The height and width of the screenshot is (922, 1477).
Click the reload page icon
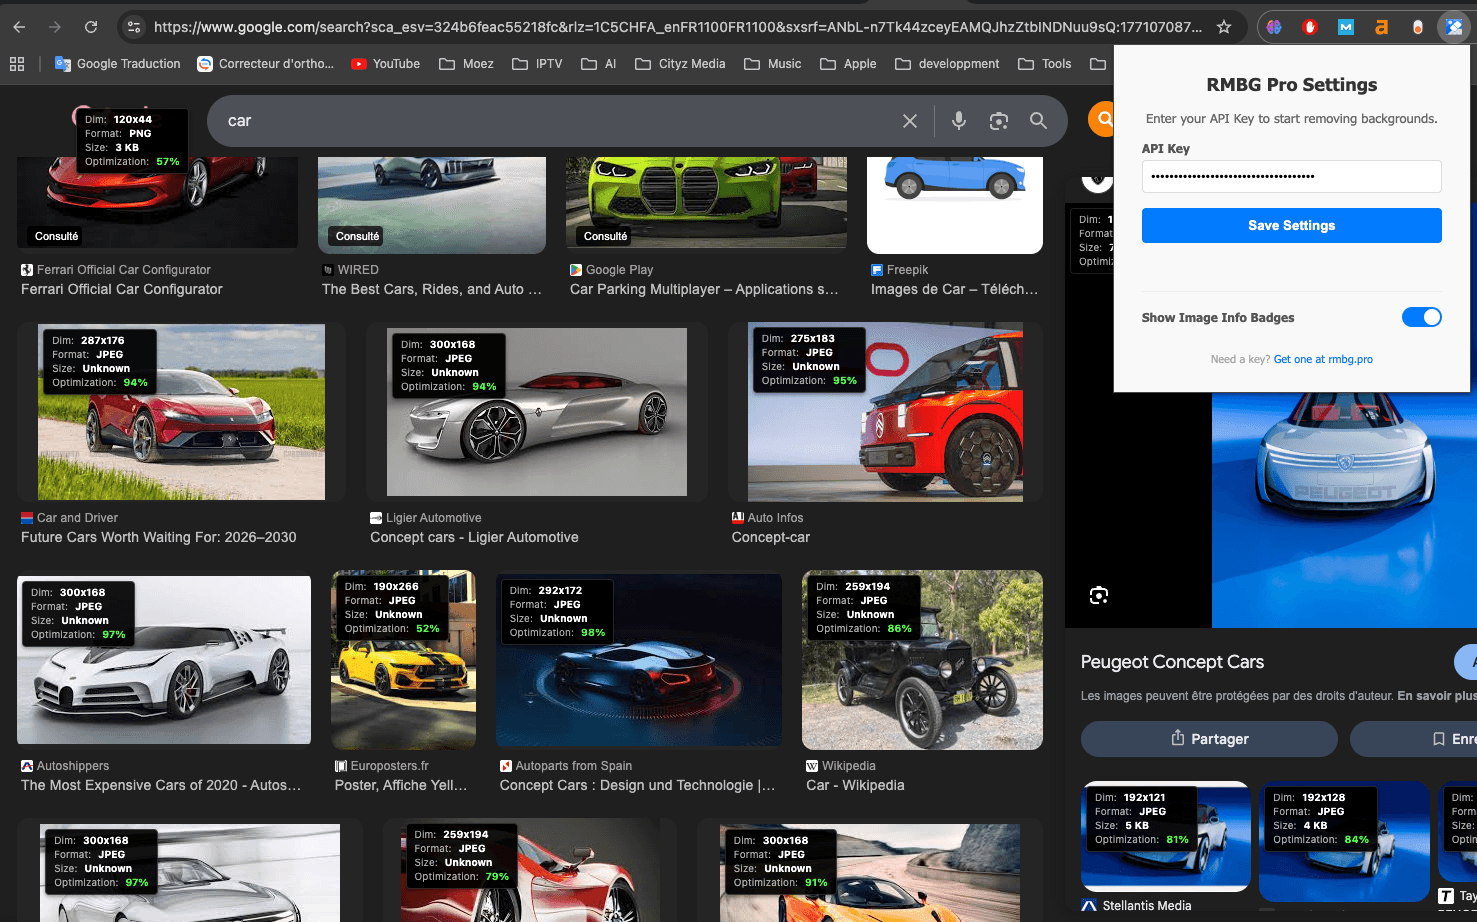coord(91,27)
